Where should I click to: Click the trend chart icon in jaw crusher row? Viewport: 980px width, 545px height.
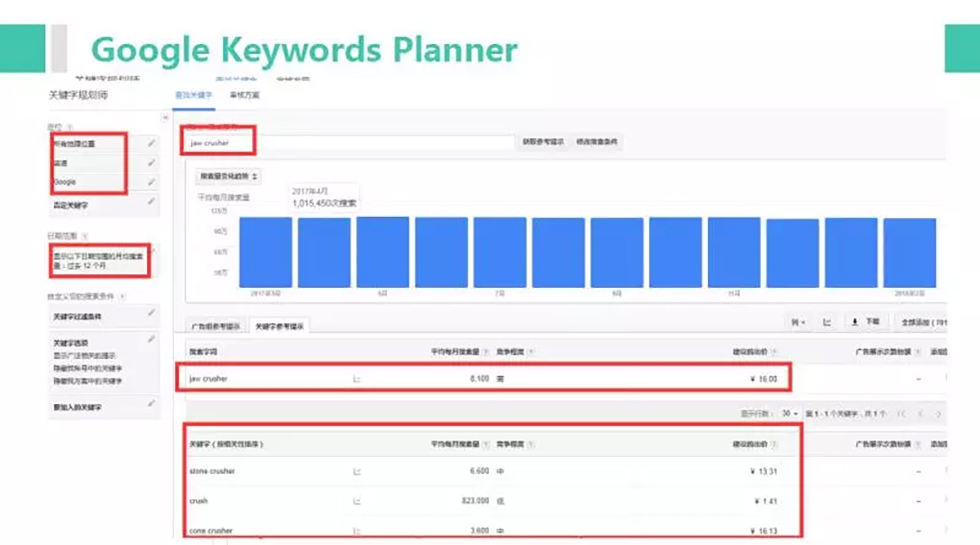(356, 379)
